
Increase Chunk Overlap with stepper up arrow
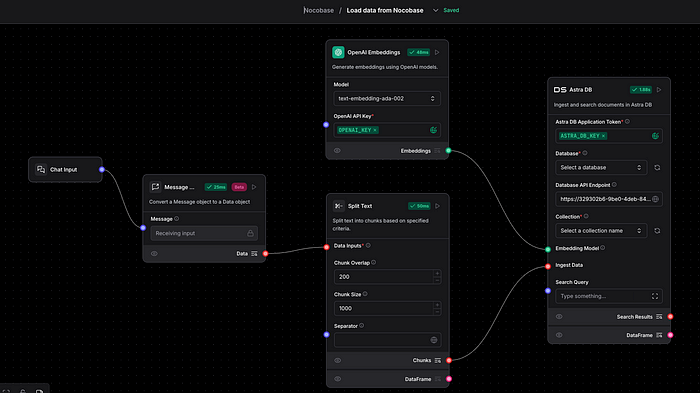(437, 273)
